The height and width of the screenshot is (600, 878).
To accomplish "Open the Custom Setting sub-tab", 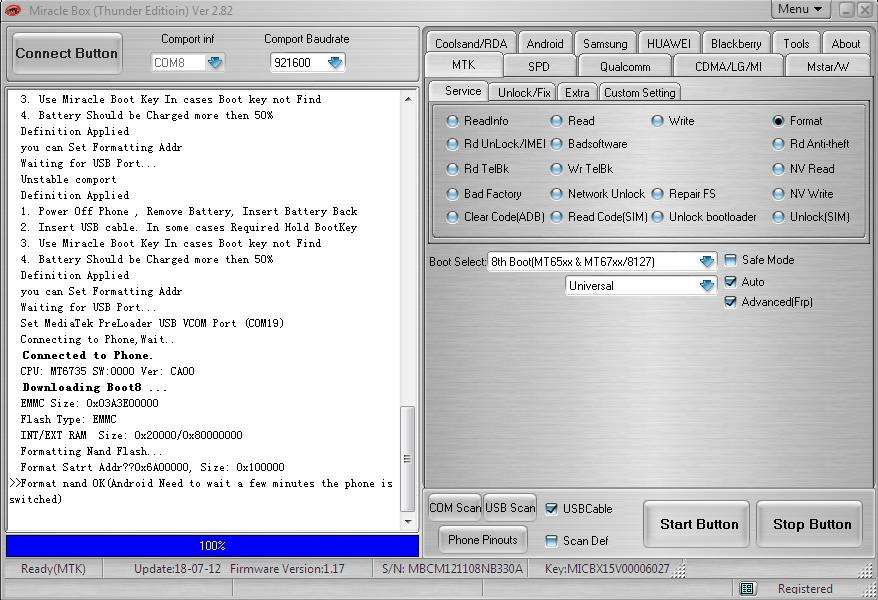I will [640, 92].
